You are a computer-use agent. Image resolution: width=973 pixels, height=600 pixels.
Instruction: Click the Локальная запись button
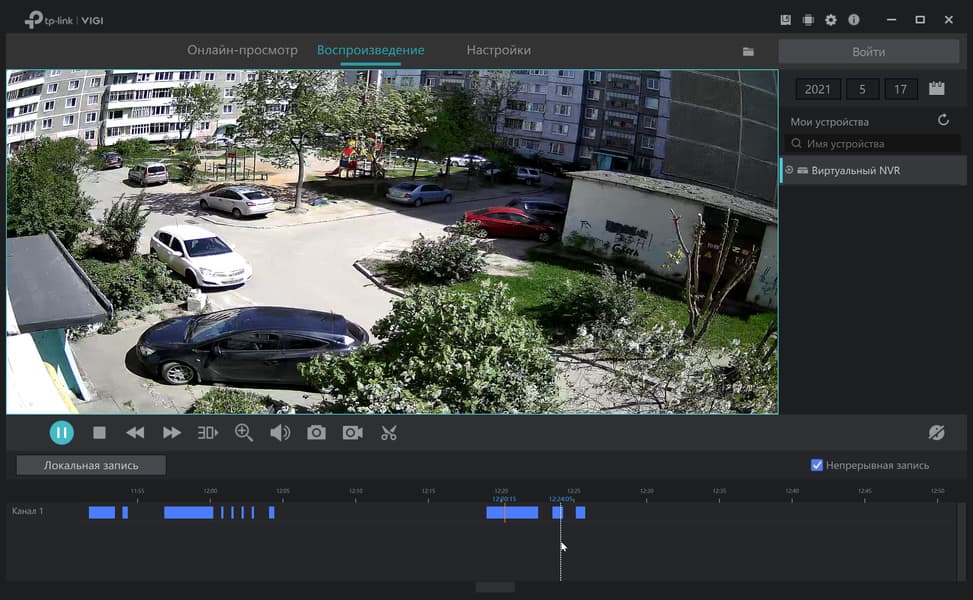(91, 465)
